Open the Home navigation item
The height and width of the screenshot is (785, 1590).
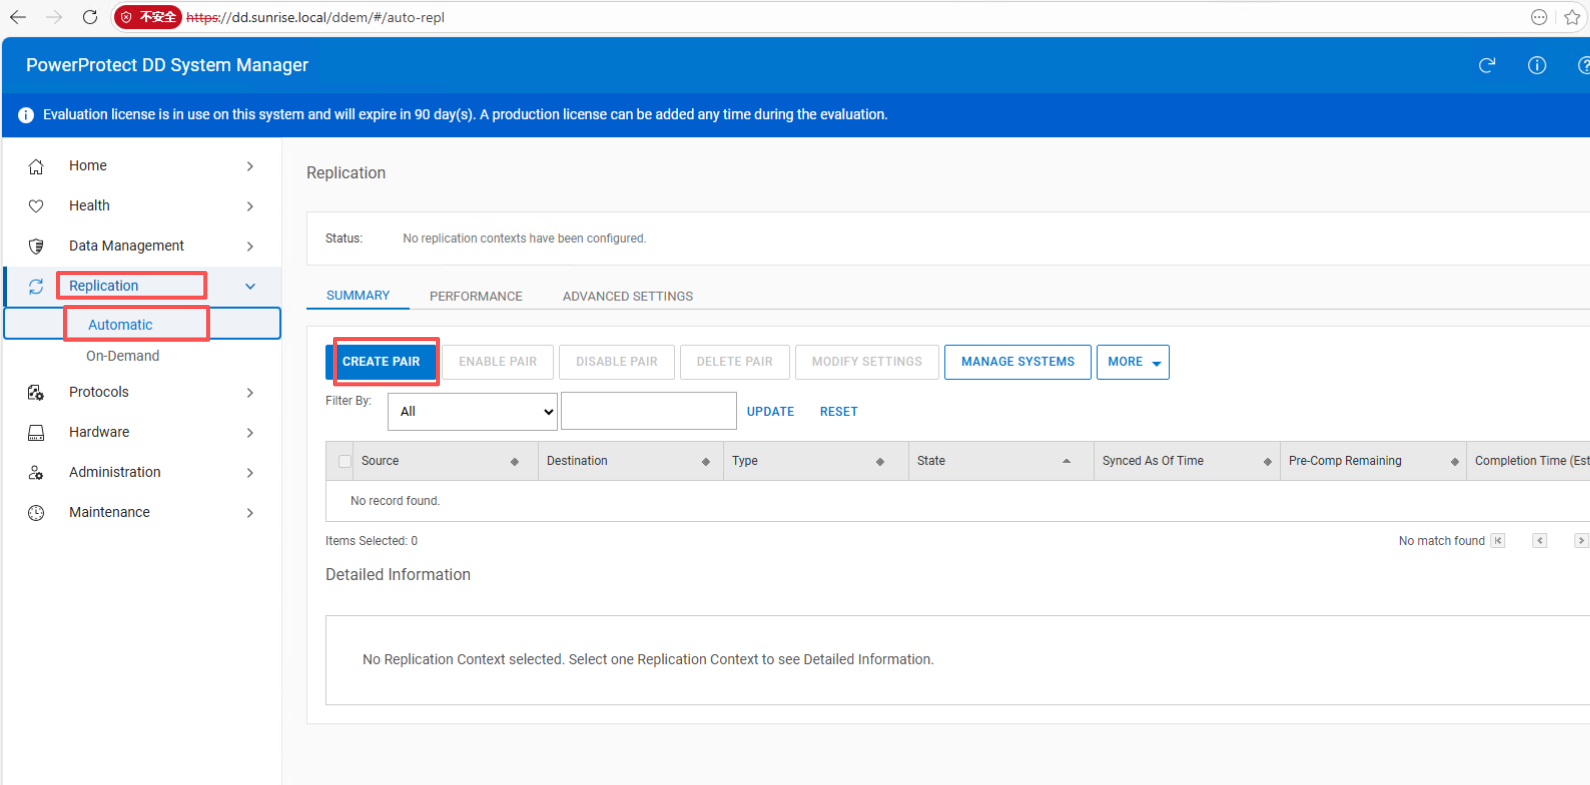click(88, 166)
